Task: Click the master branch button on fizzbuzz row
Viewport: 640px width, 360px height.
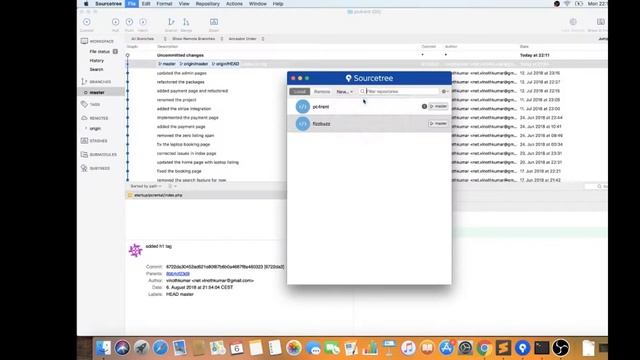Action: point(438,124)
